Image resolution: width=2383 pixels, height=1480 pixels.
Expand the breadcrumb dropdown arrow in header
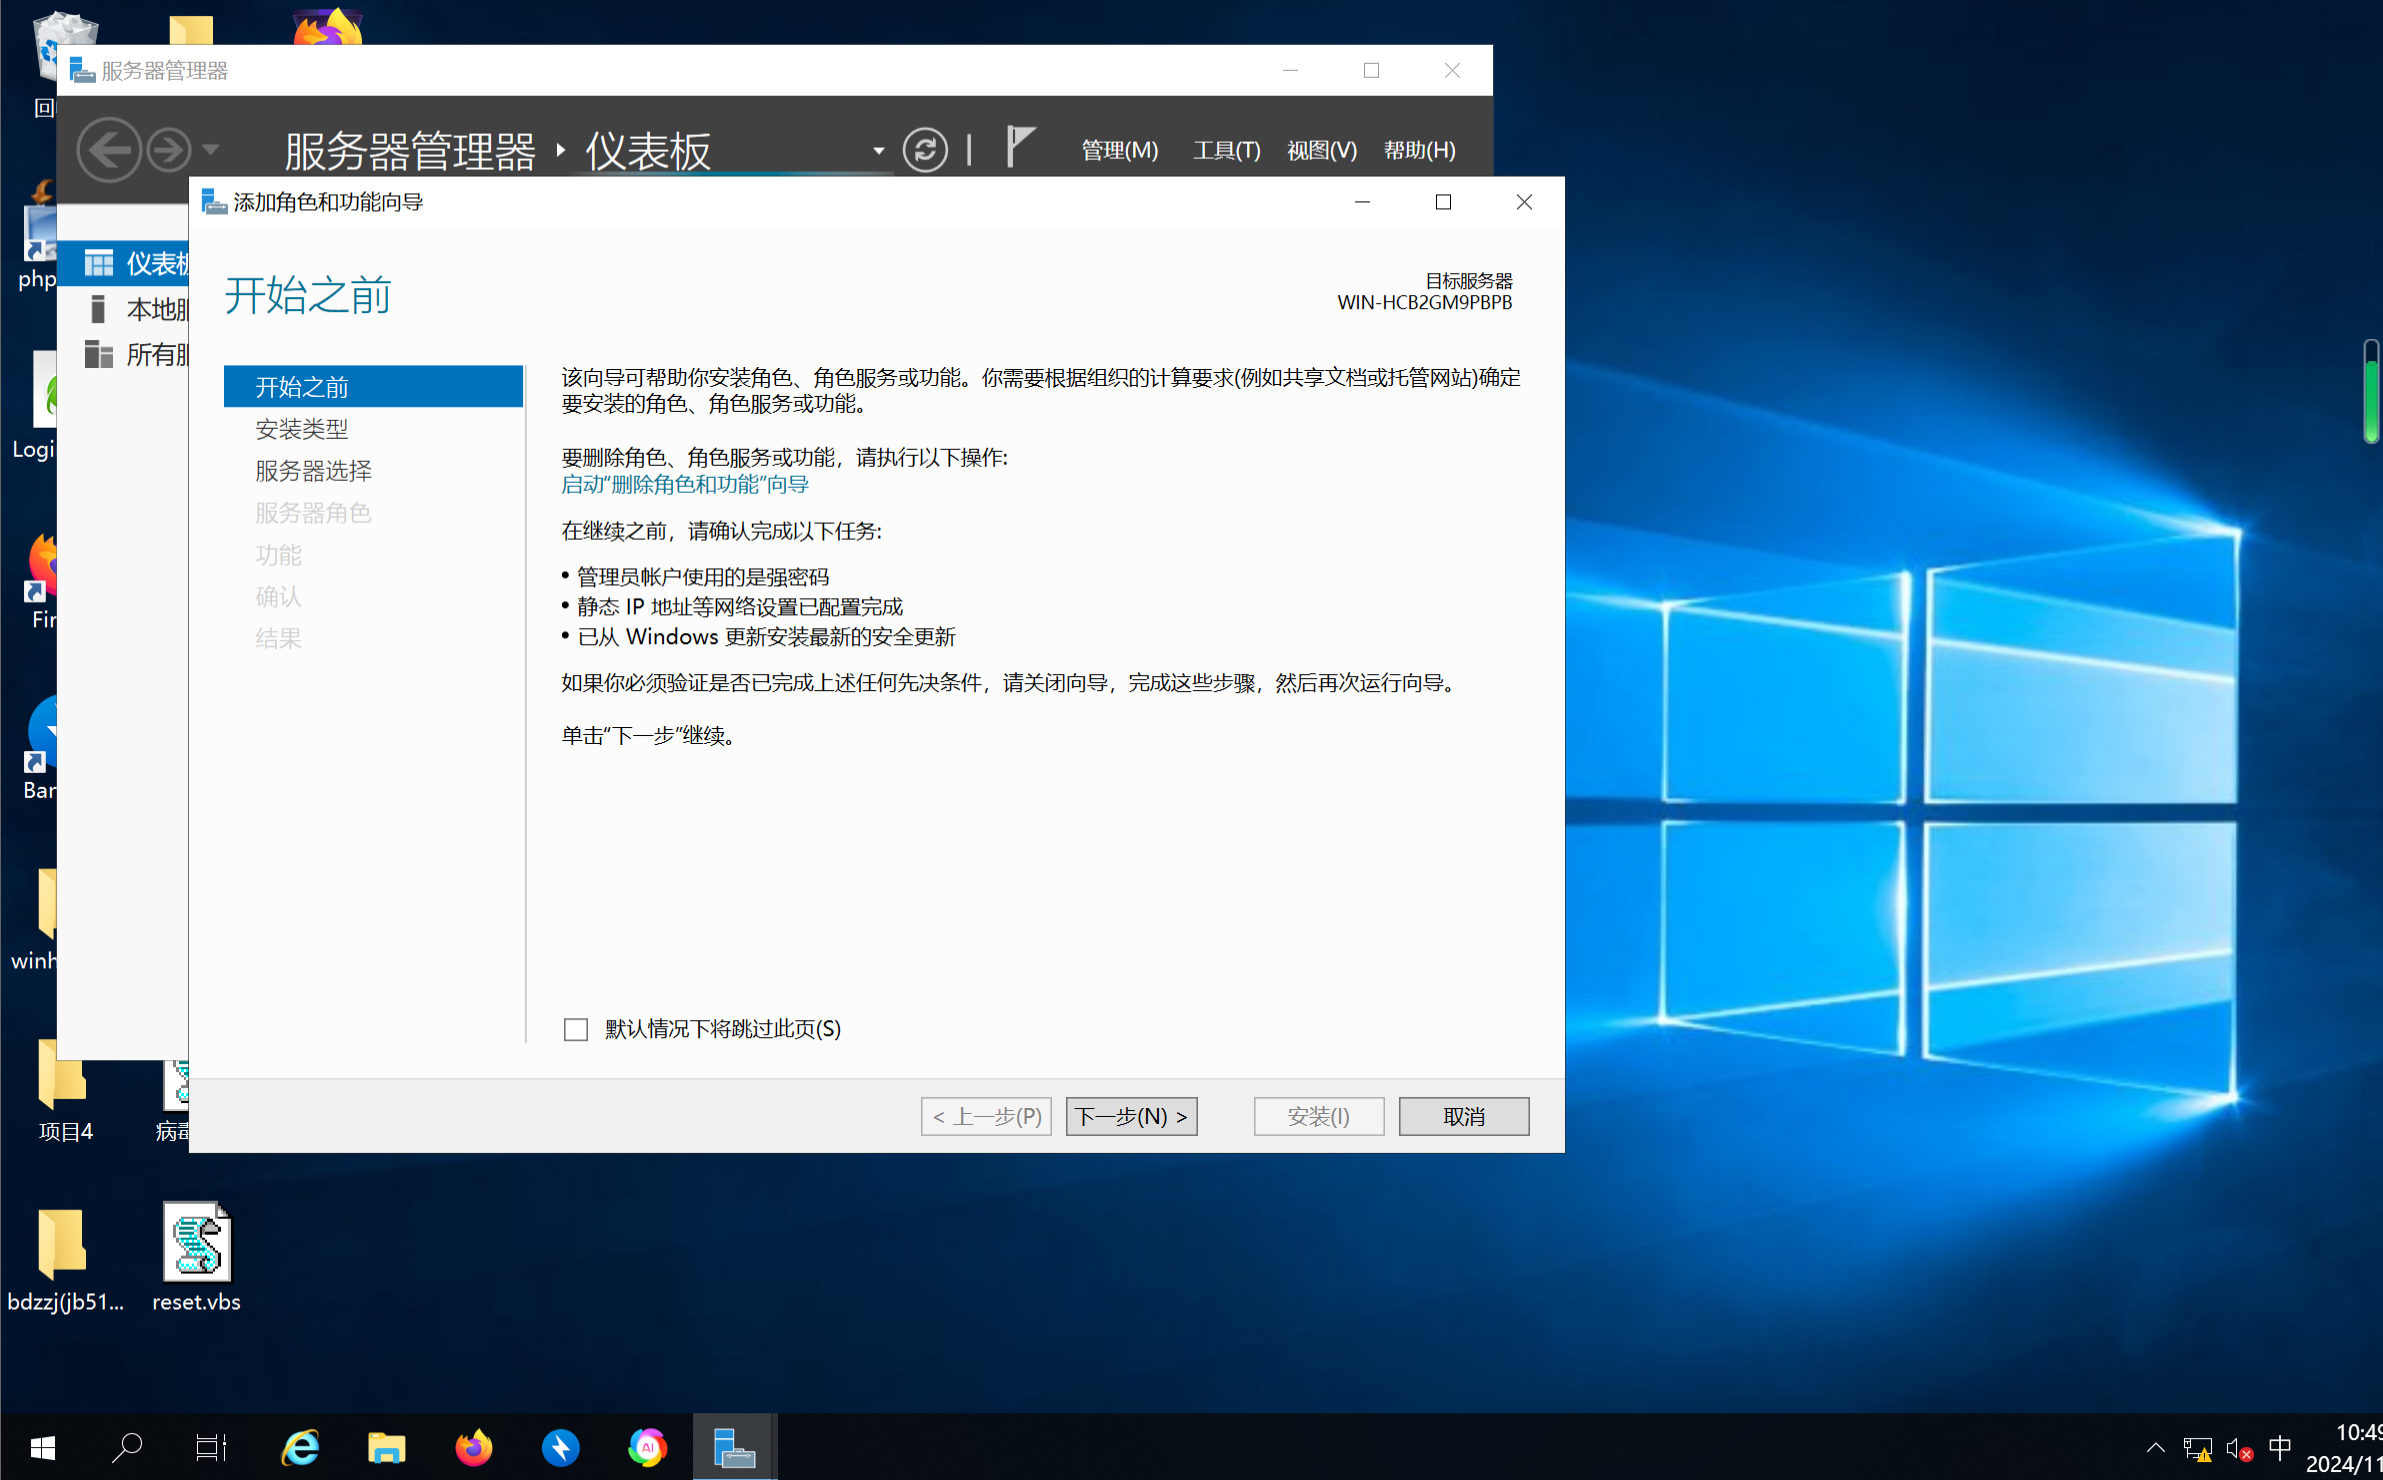[878, 151]
